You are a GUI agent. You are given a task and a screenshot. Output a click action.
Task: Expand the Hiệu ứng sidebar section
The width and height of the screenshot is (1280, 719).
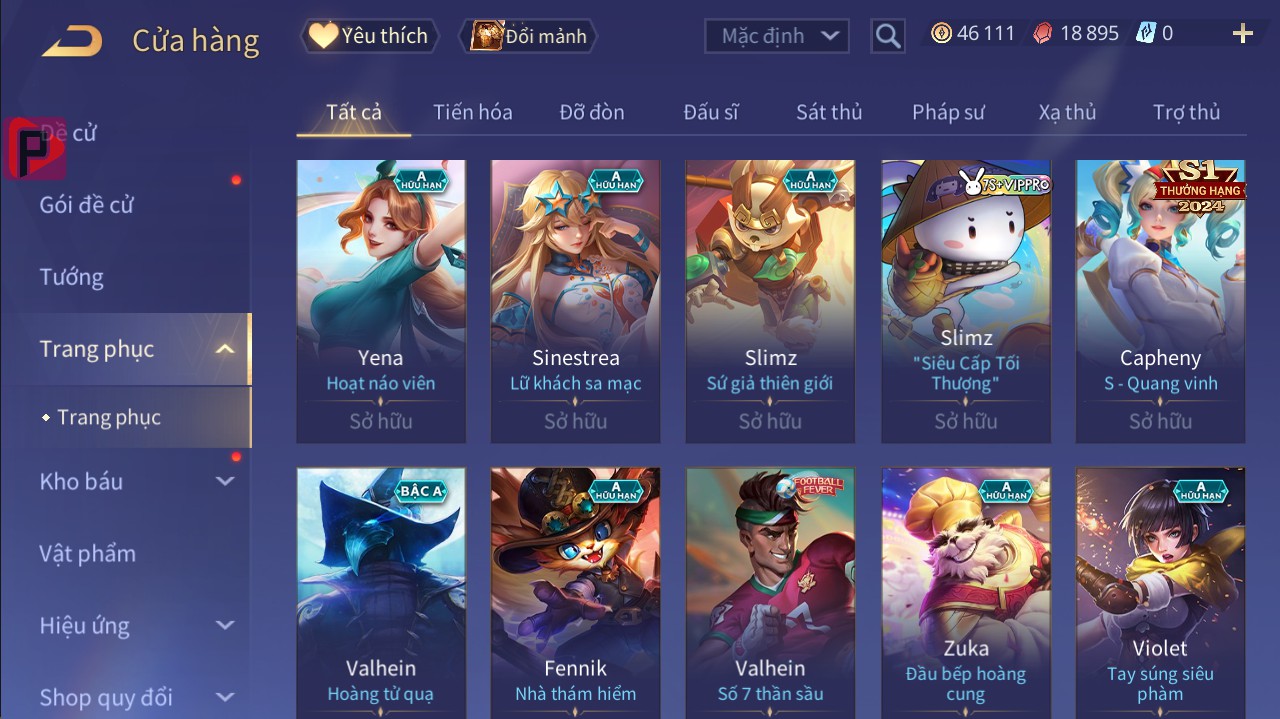coord(226,626)
